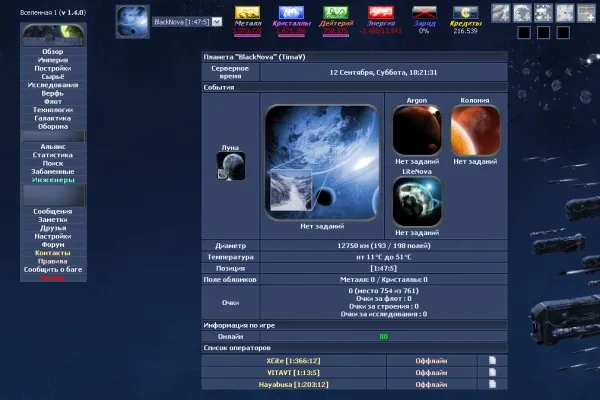600x400 pixels.
Task: Select the LiteNova planet thumbnail
Action: [x=417, y=201]
